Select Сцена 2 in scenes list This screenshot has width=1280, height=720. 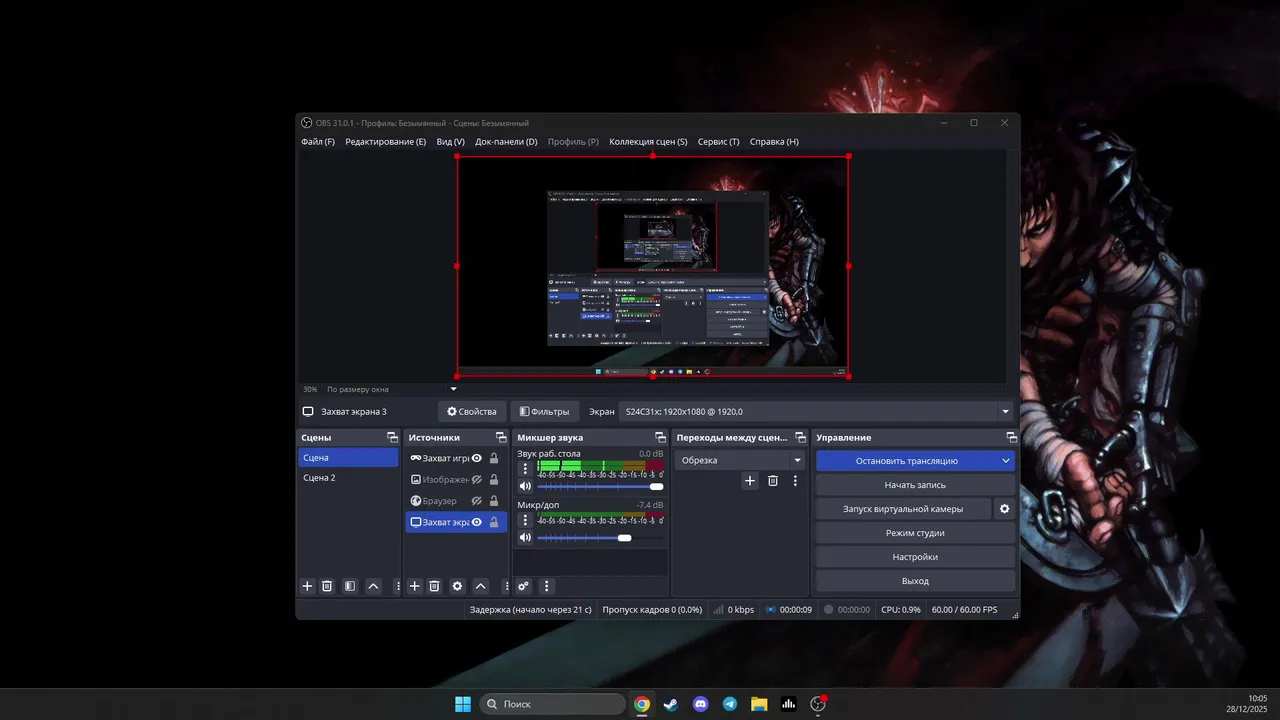(x=348, y=478)
